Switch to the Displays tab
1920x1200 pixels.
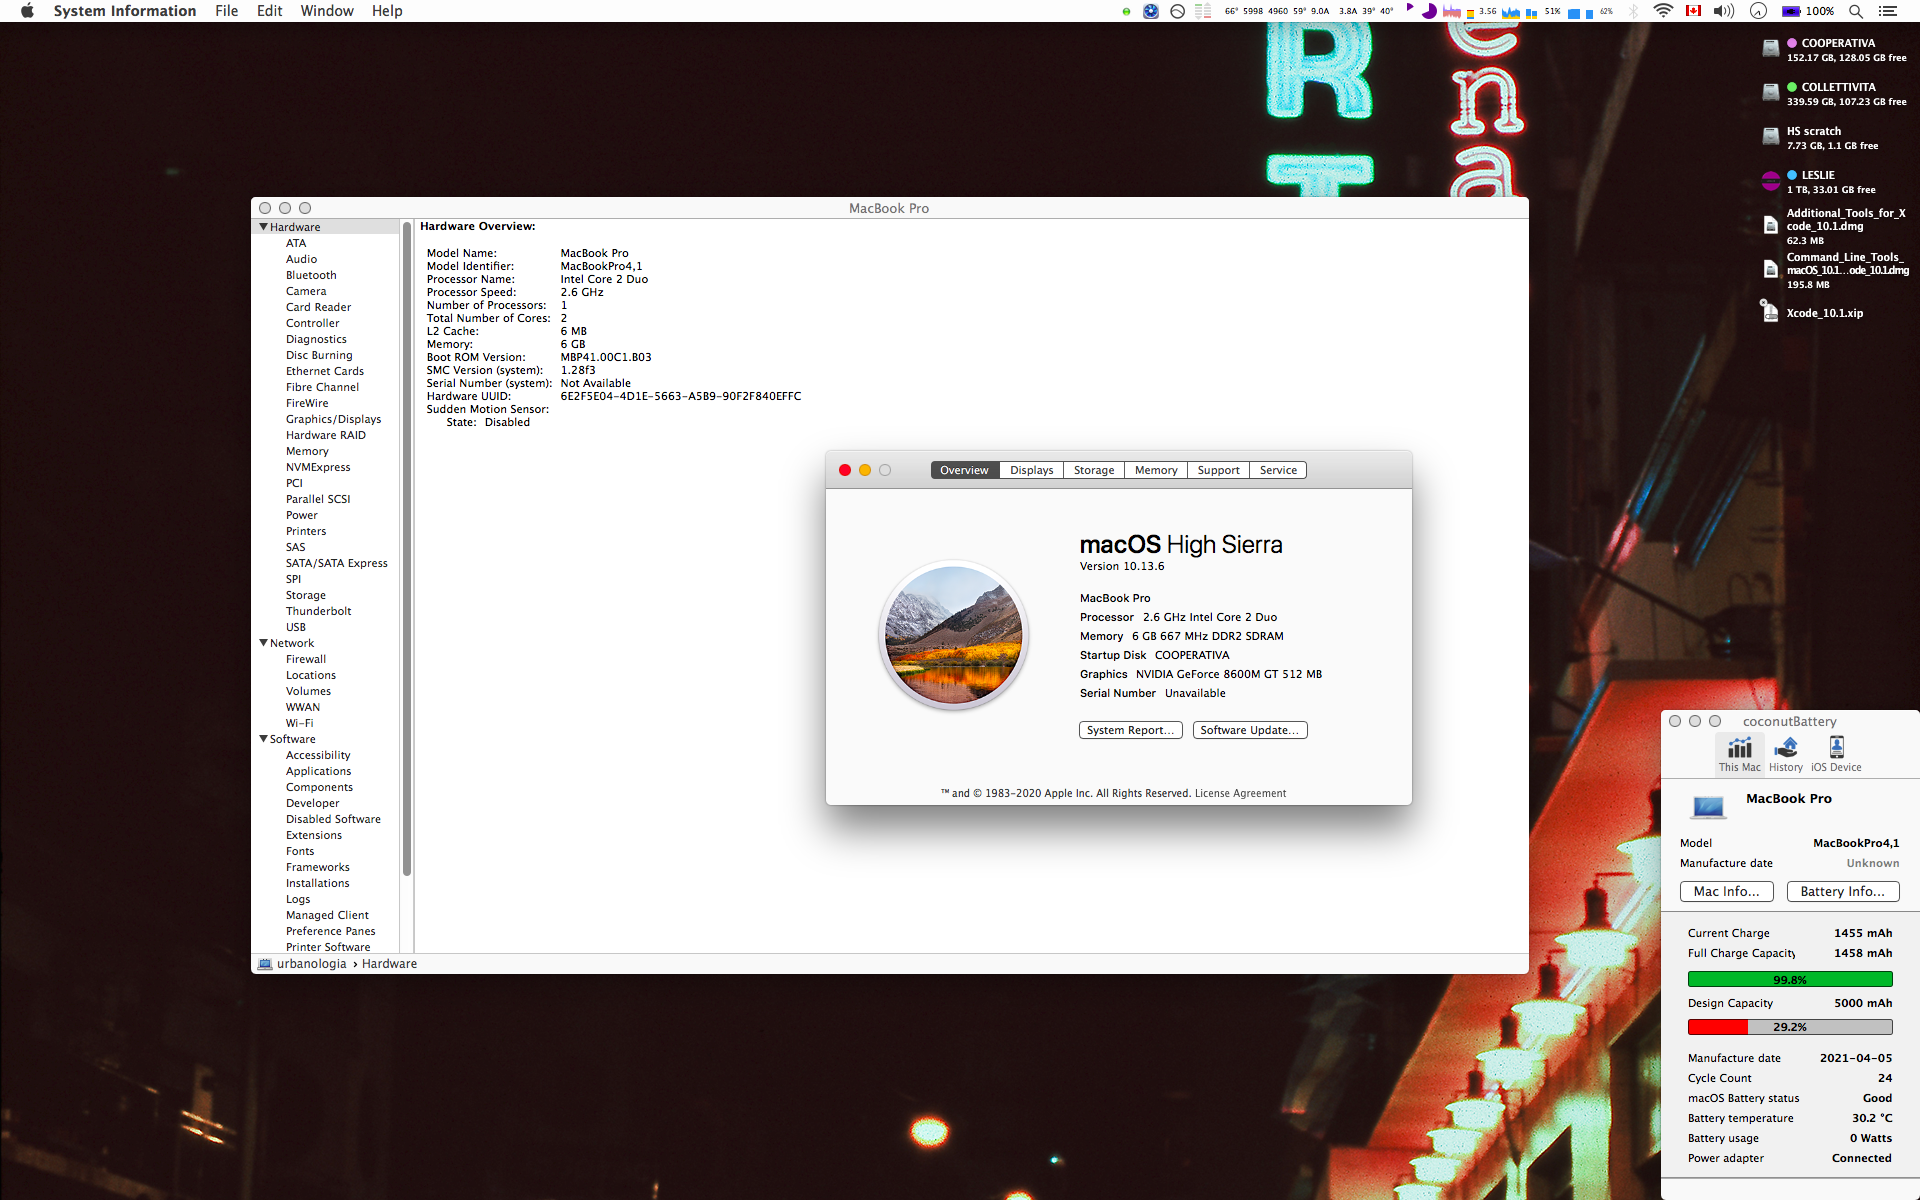[1031, 470]
